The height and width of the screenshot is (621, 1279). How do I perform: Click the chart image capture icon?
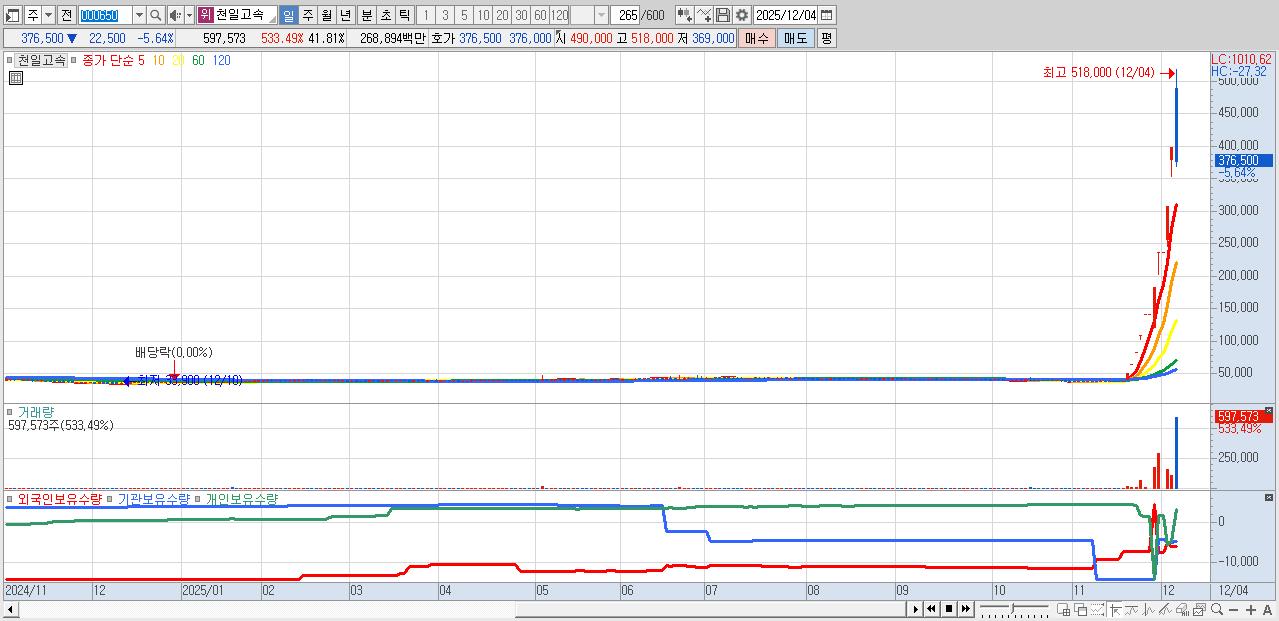(1199, 609)
